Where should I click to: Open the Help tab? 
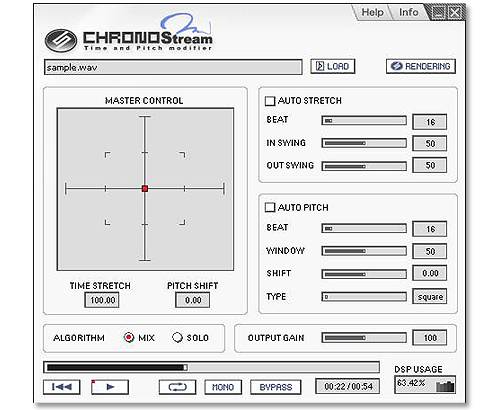372,12
